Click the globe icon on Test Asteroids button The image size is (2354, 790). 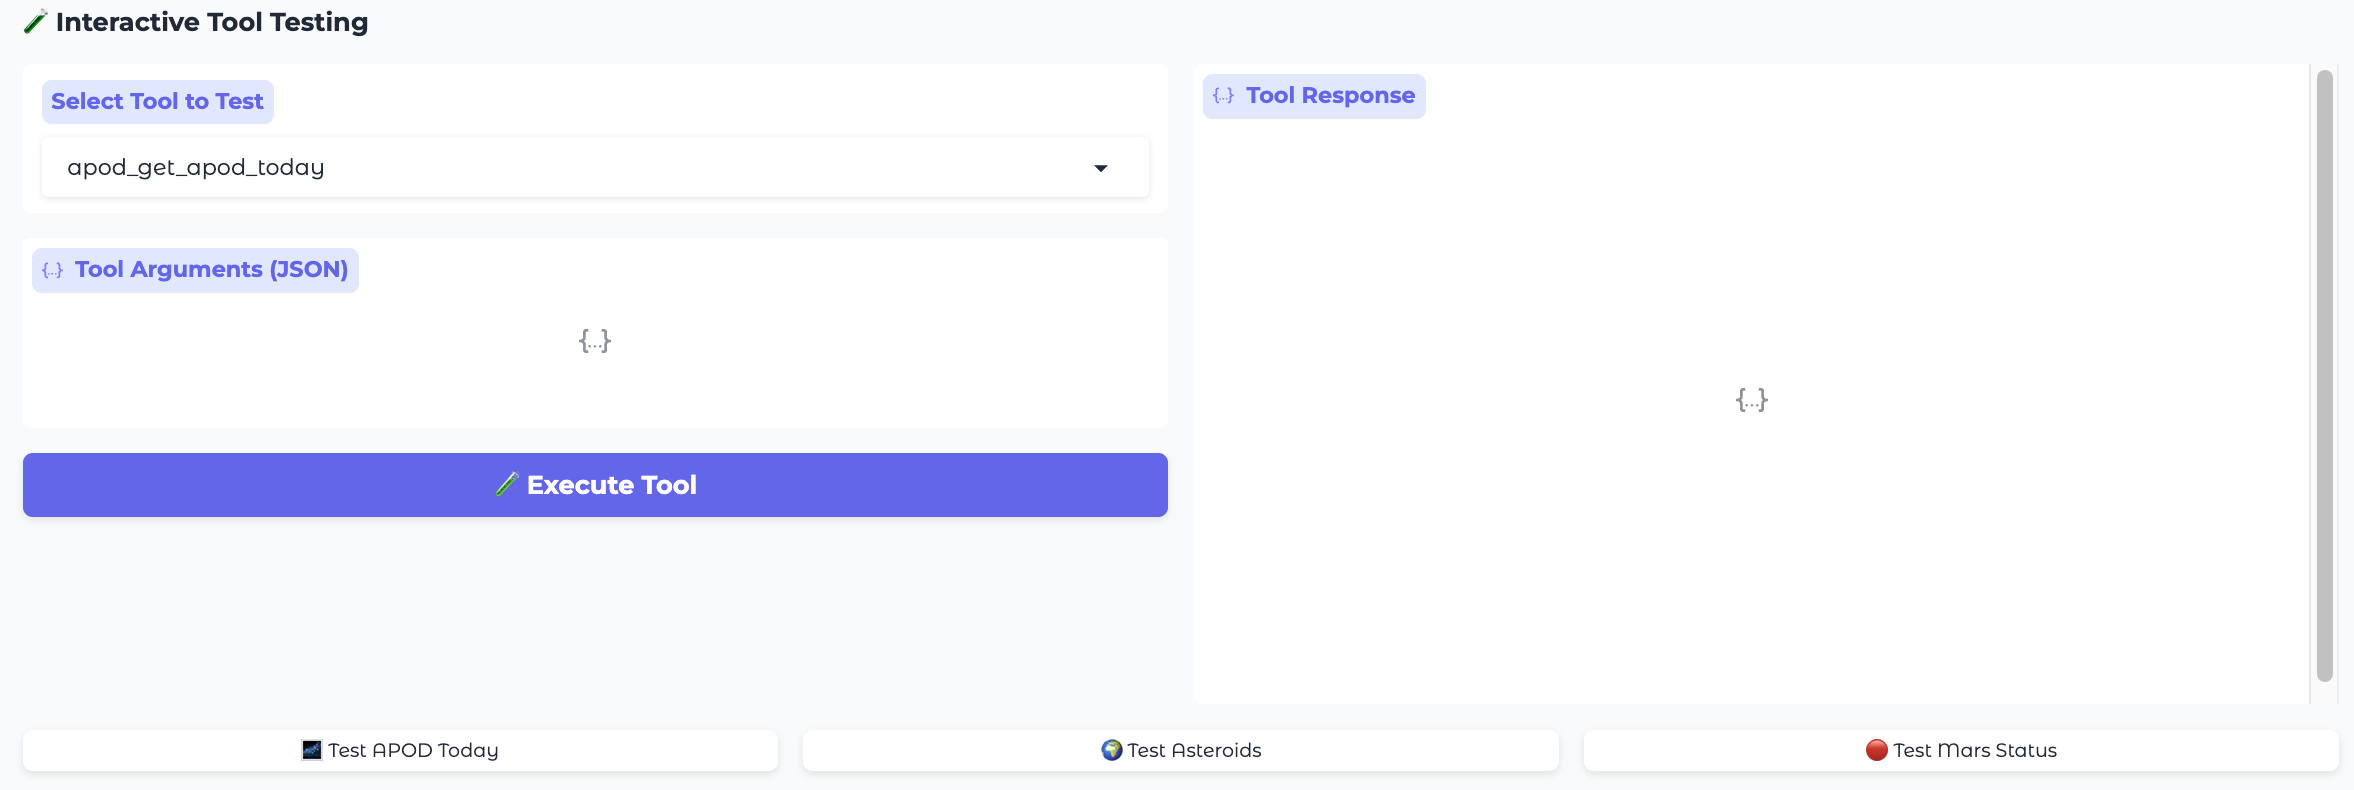pos(1113,749)
